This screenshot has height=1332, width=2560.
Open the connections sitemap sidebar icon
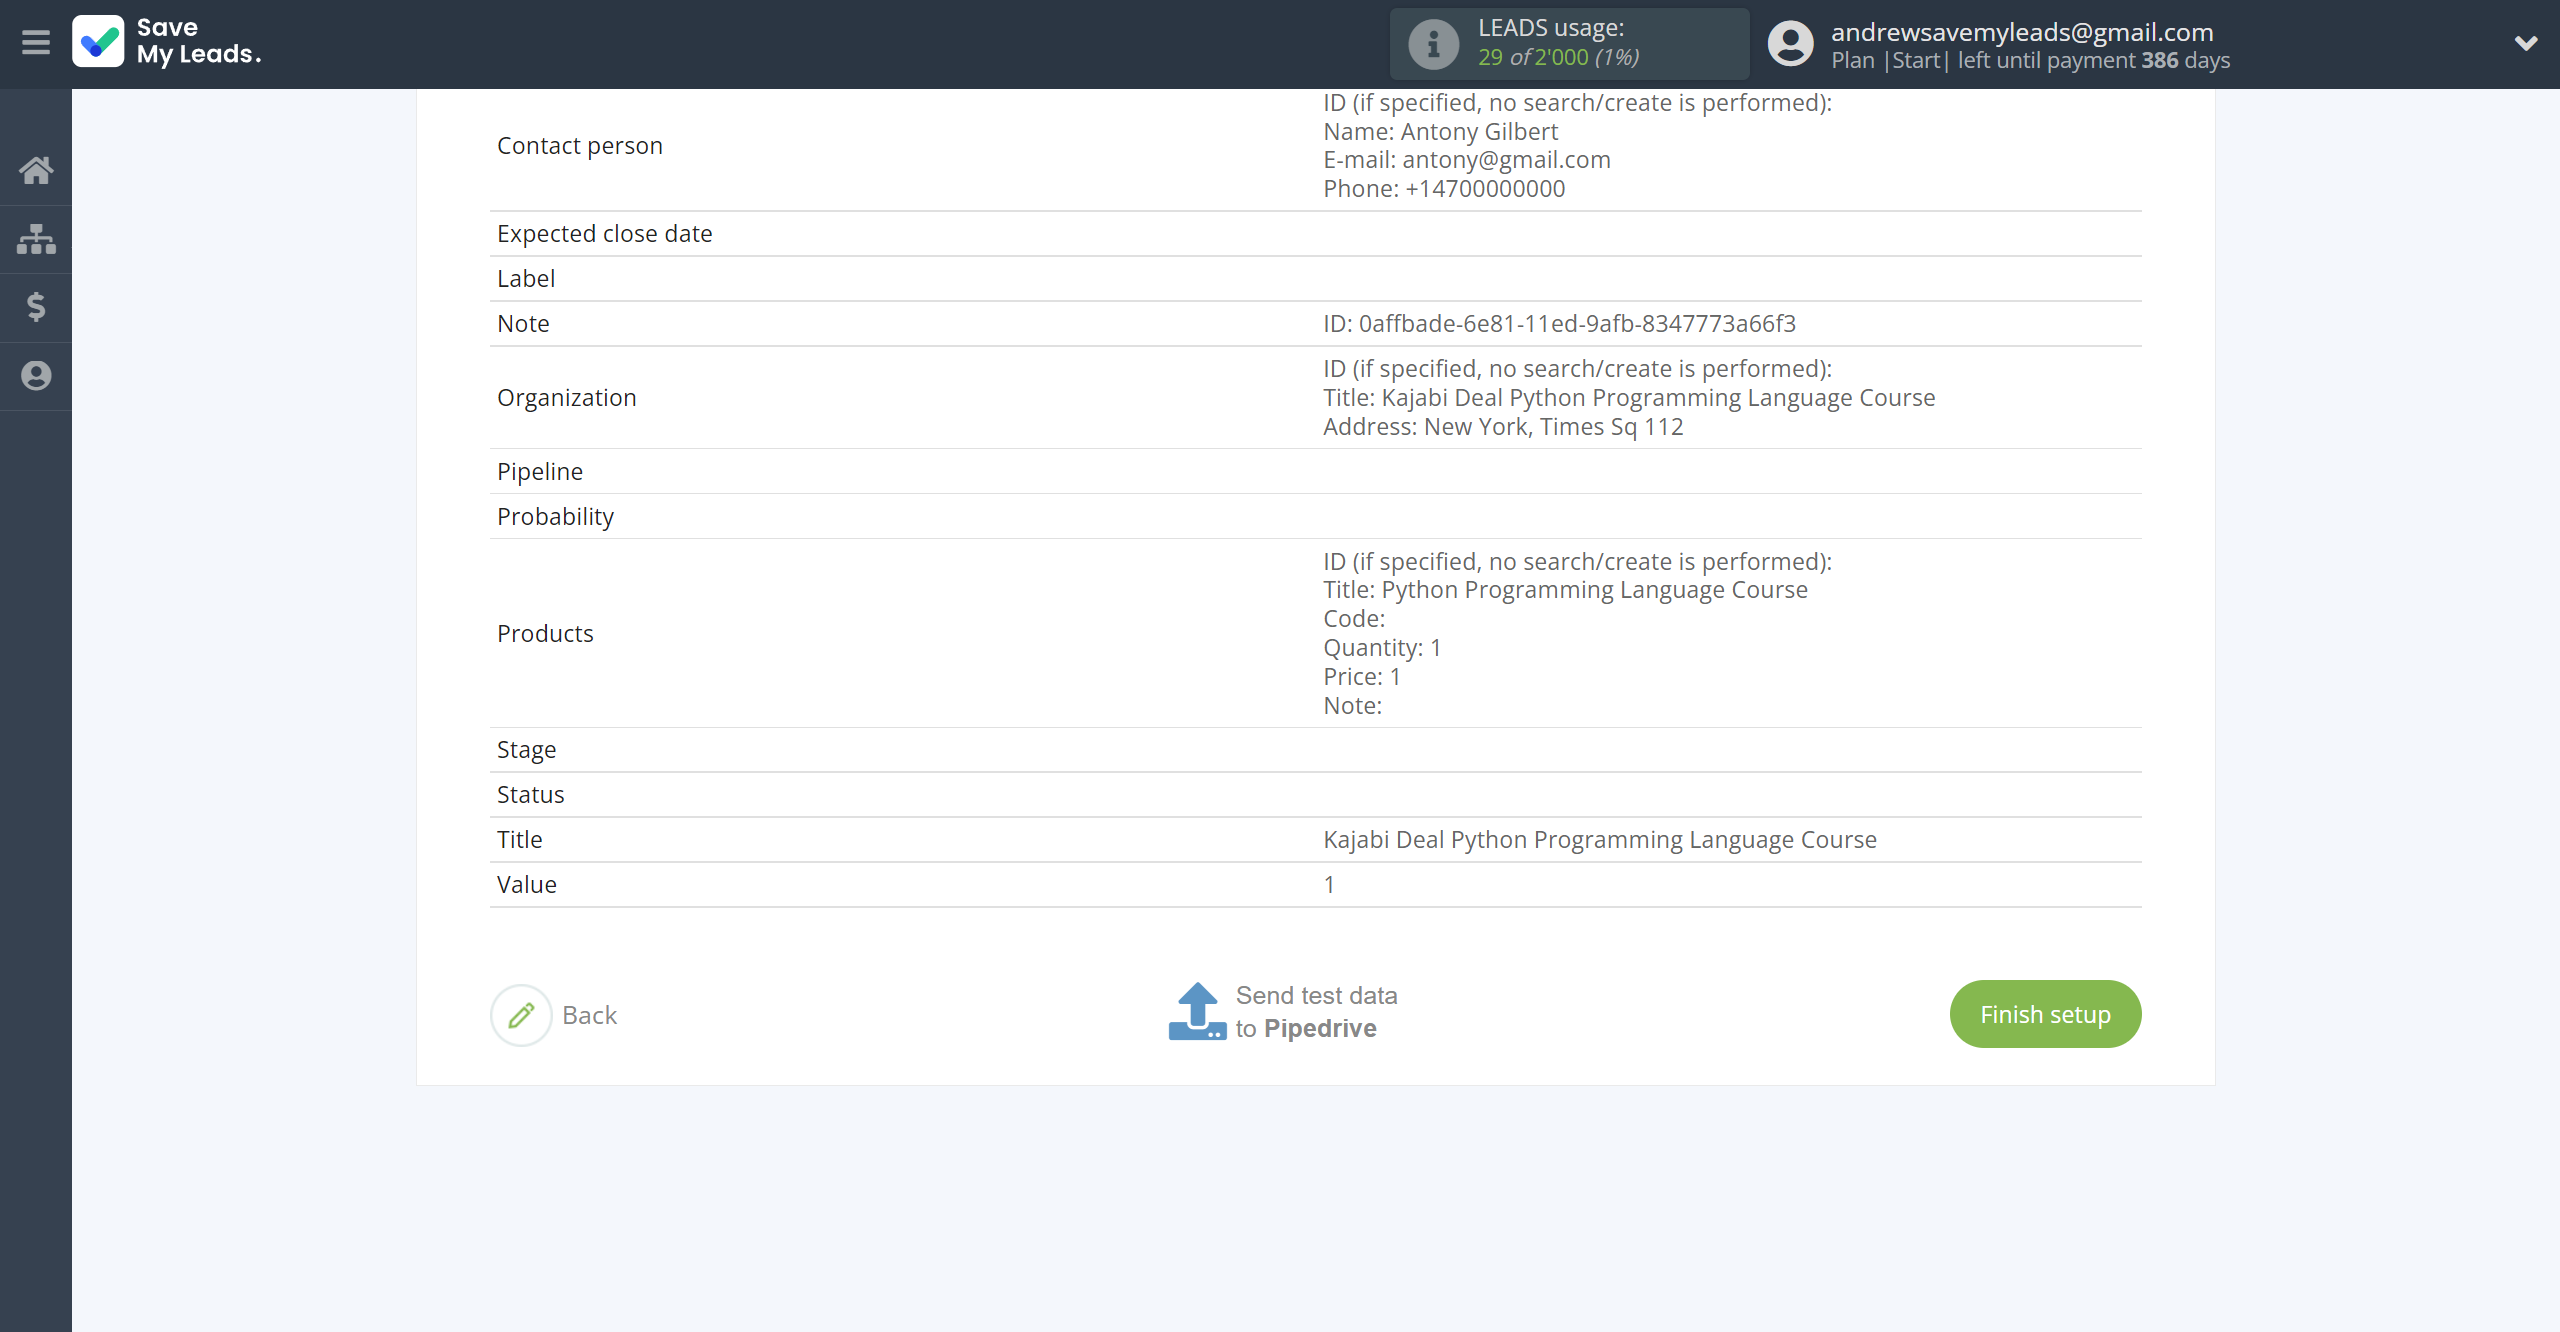click(36, 239)
